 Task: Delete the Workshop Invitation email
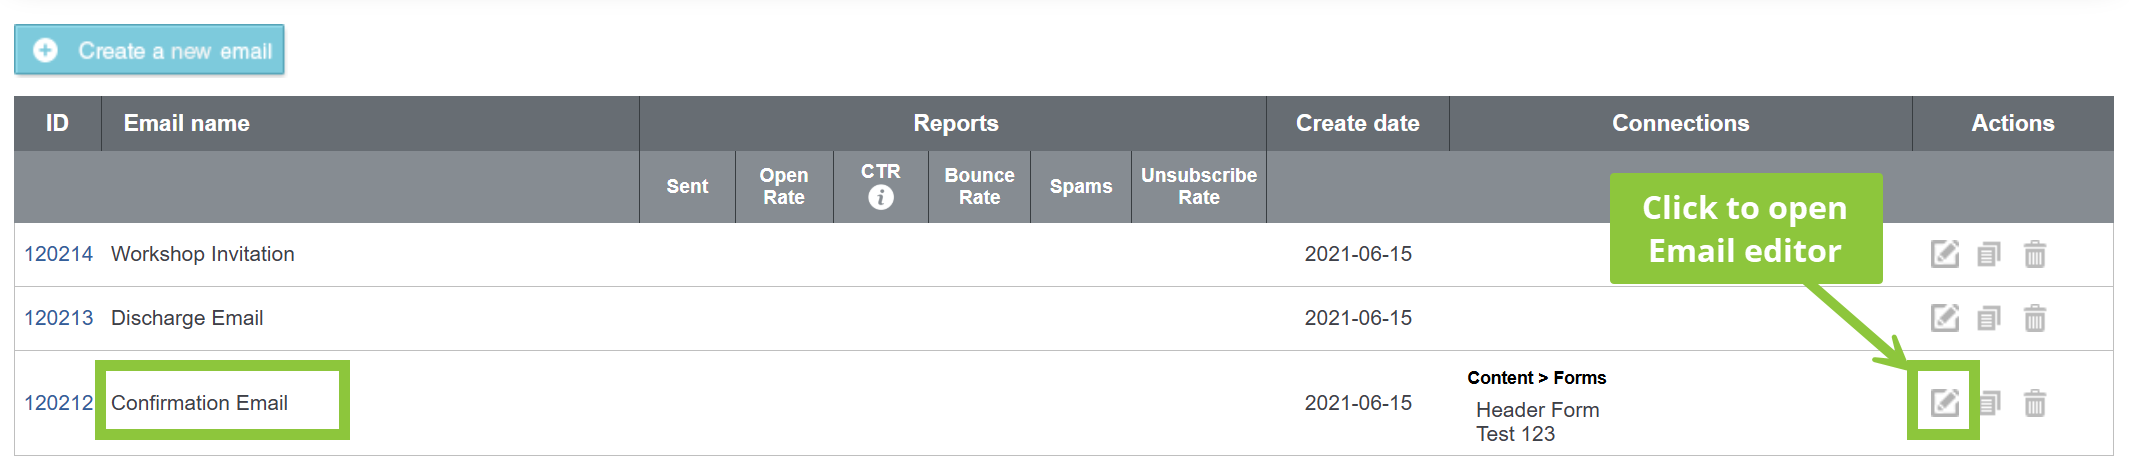(x=2034, y=254)
